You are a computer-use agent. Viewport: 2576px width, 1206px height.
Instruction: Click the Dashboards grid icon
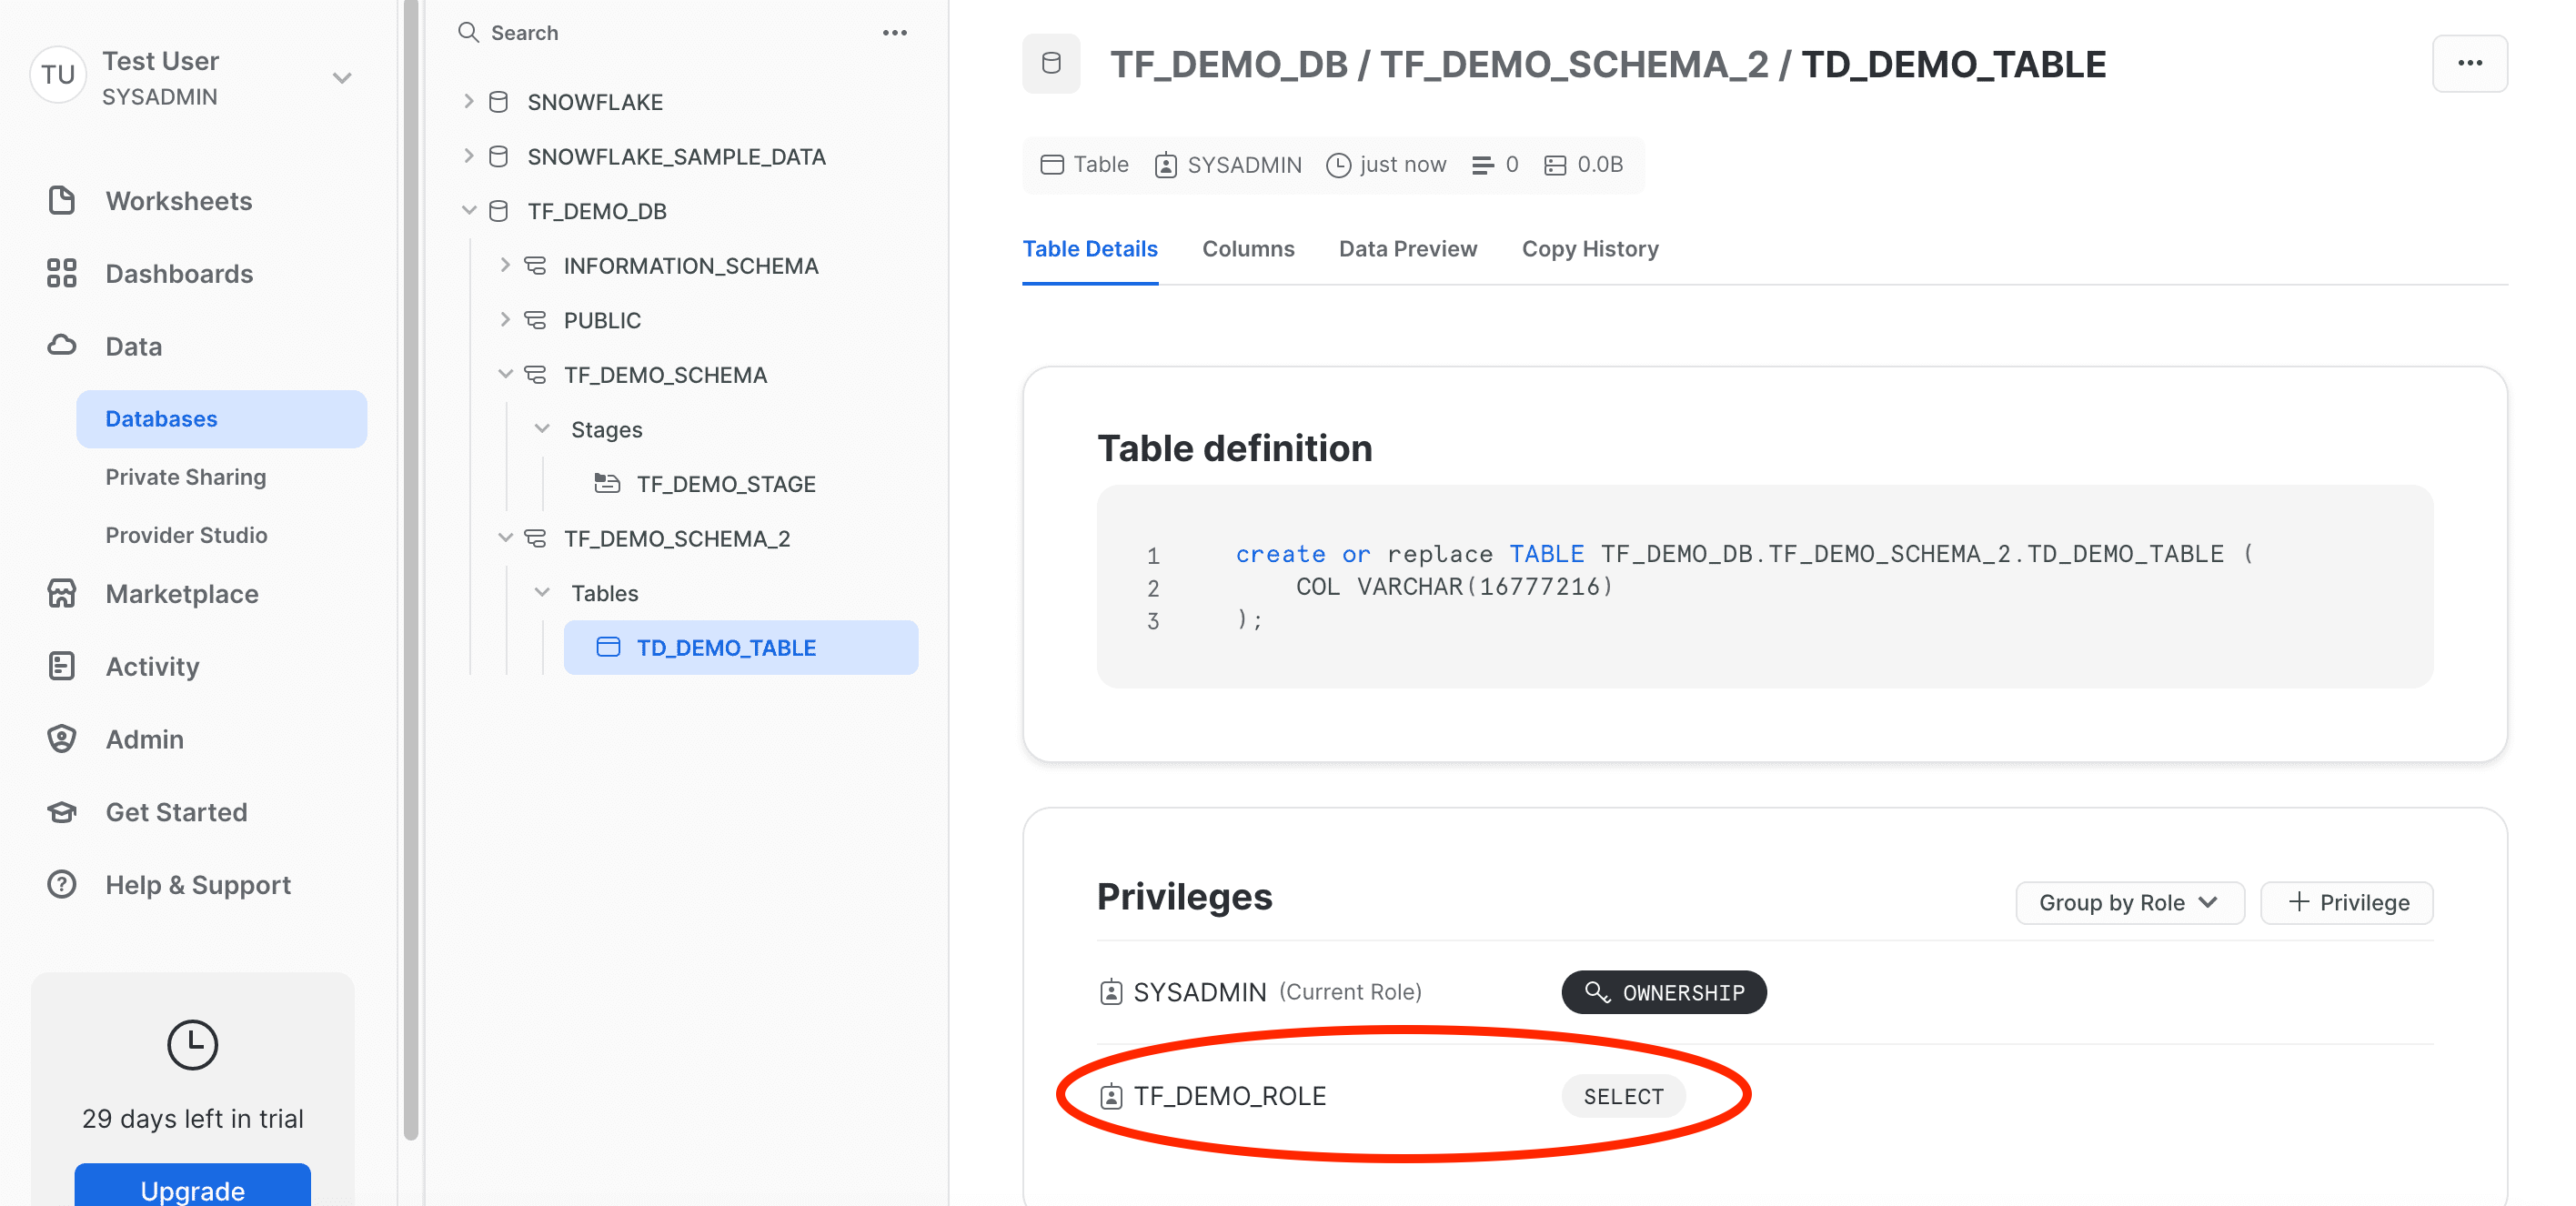tap(61, 273)
